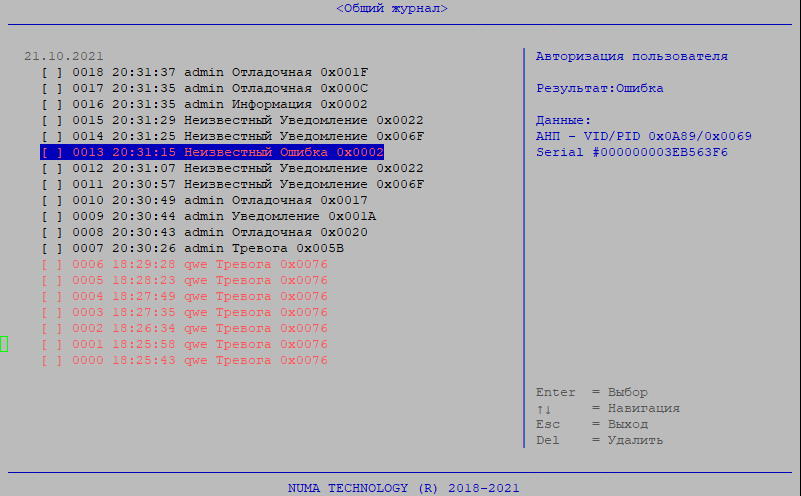Select entry 0015 Неизвестный Уведомление 0x0022

click(248, 121)
